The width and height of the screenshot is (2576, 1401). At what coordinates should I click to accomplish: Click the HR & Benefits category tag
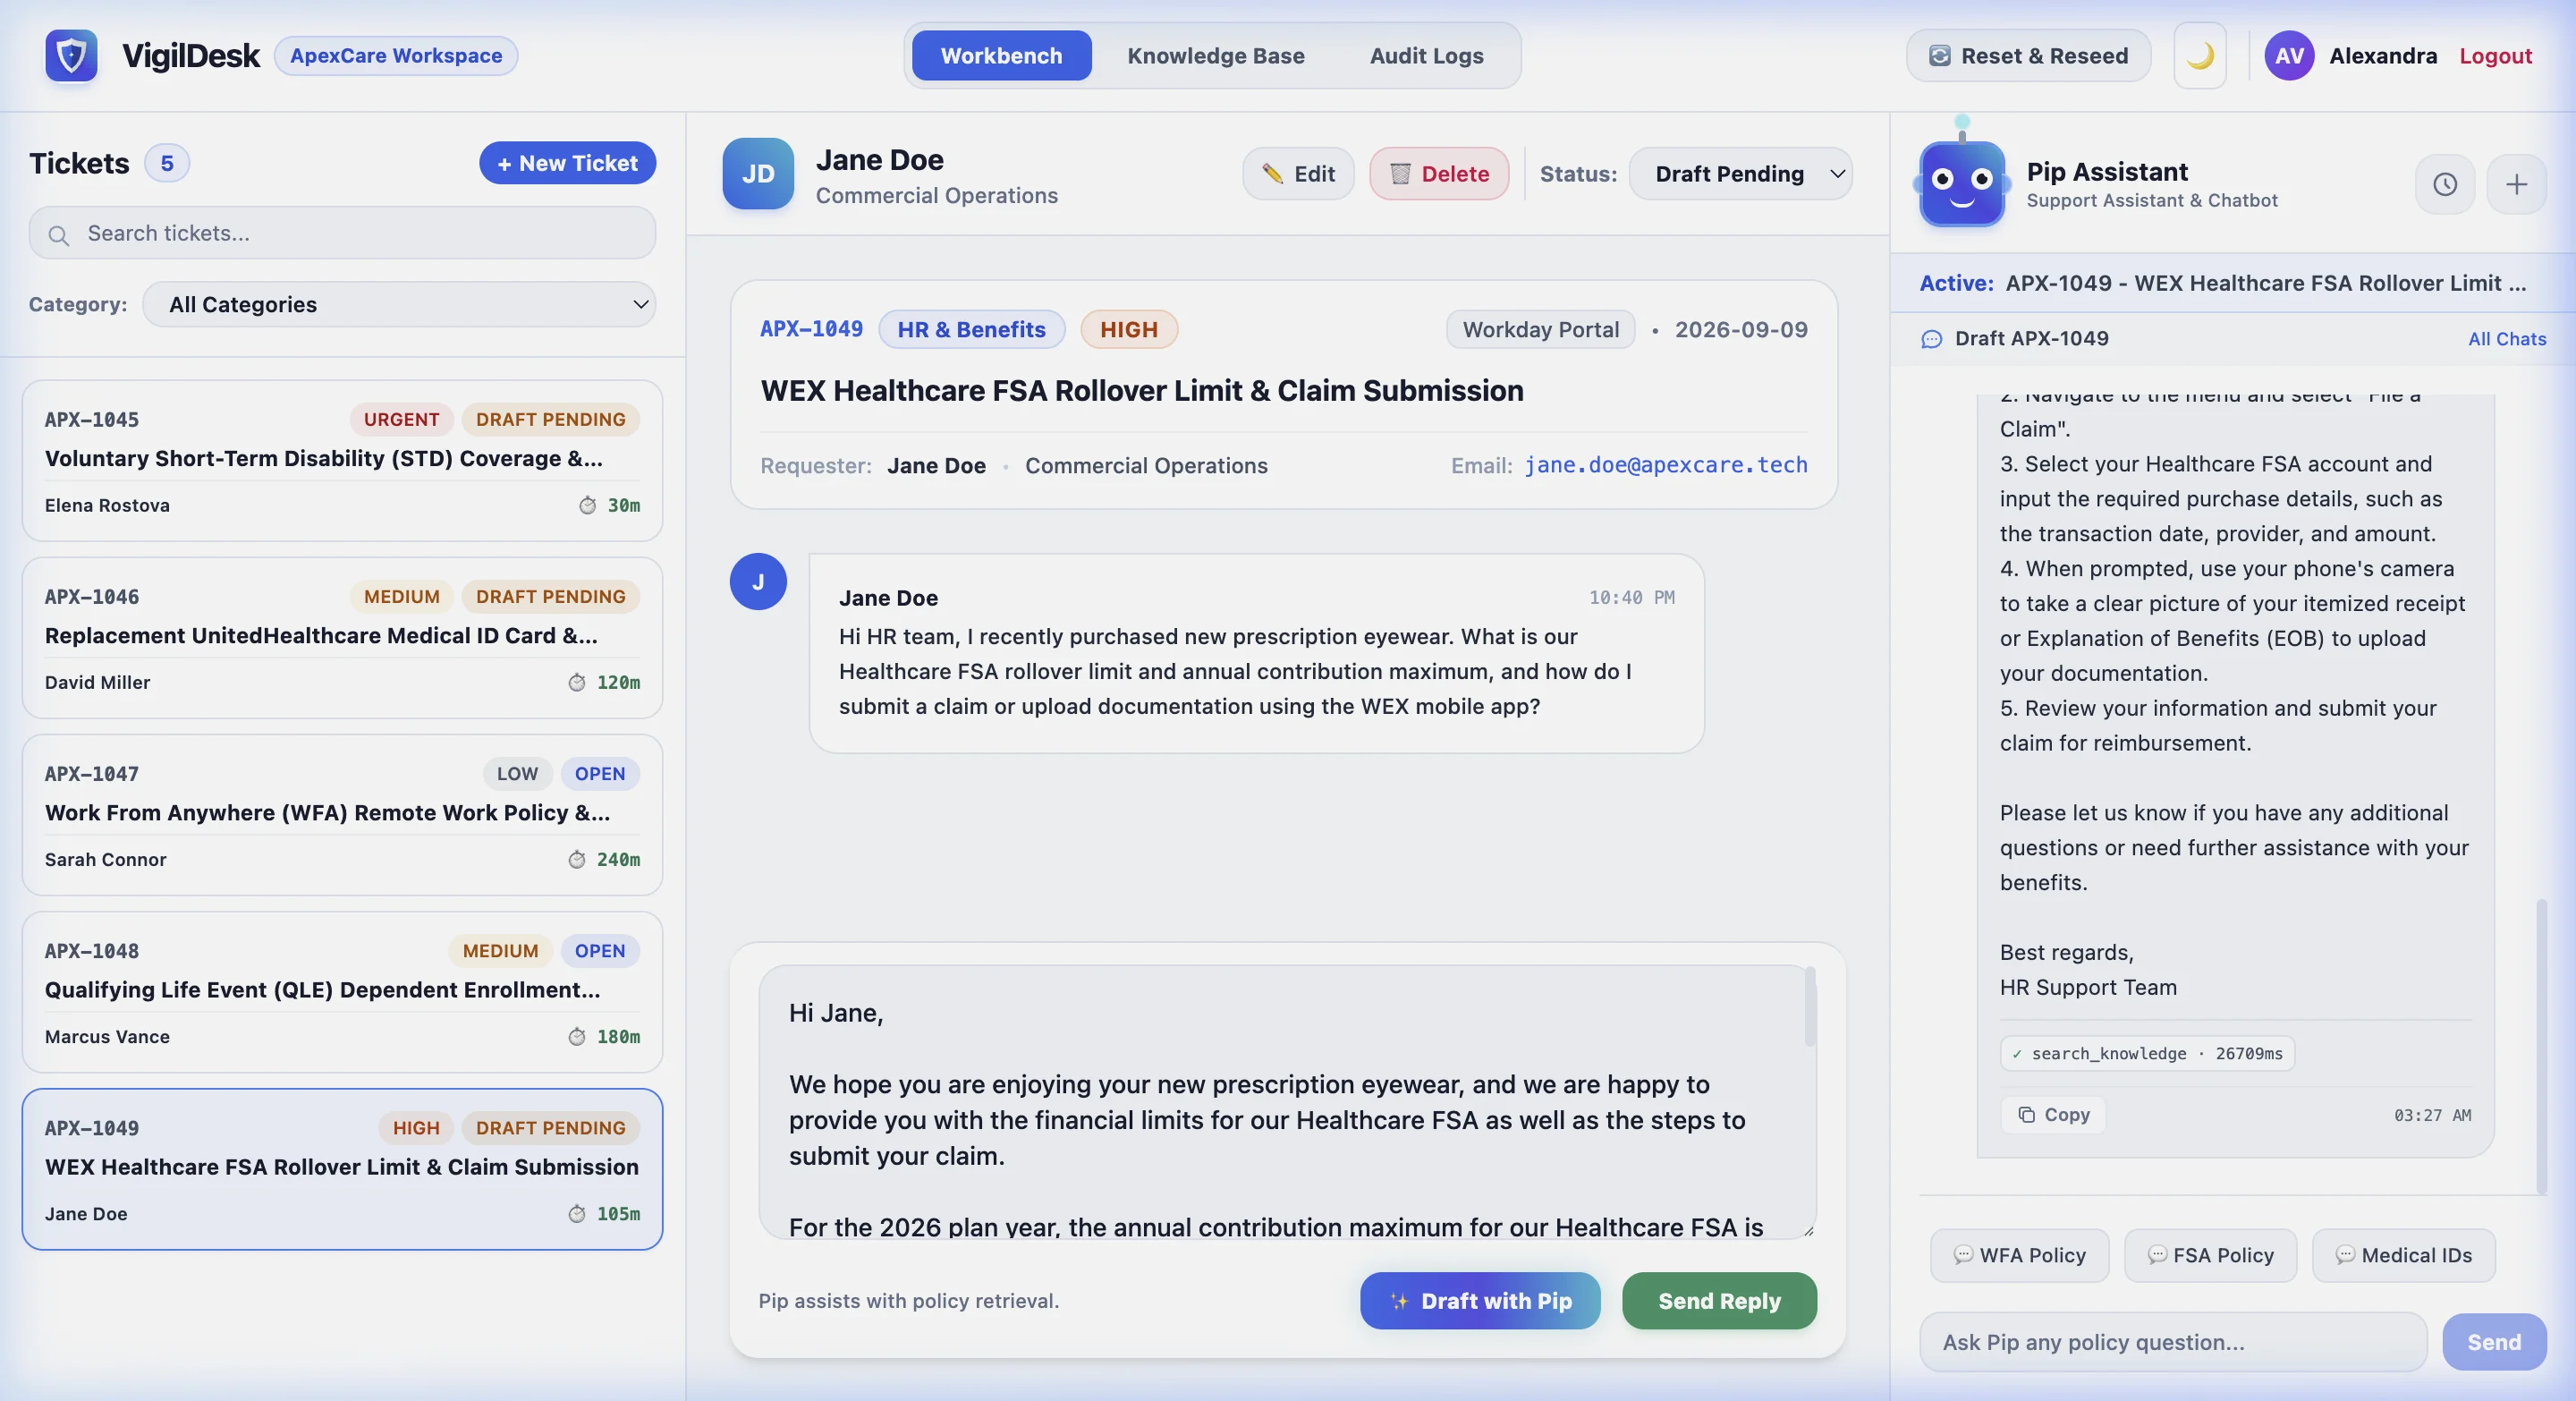pyautogui.click(x=971, y=330)
